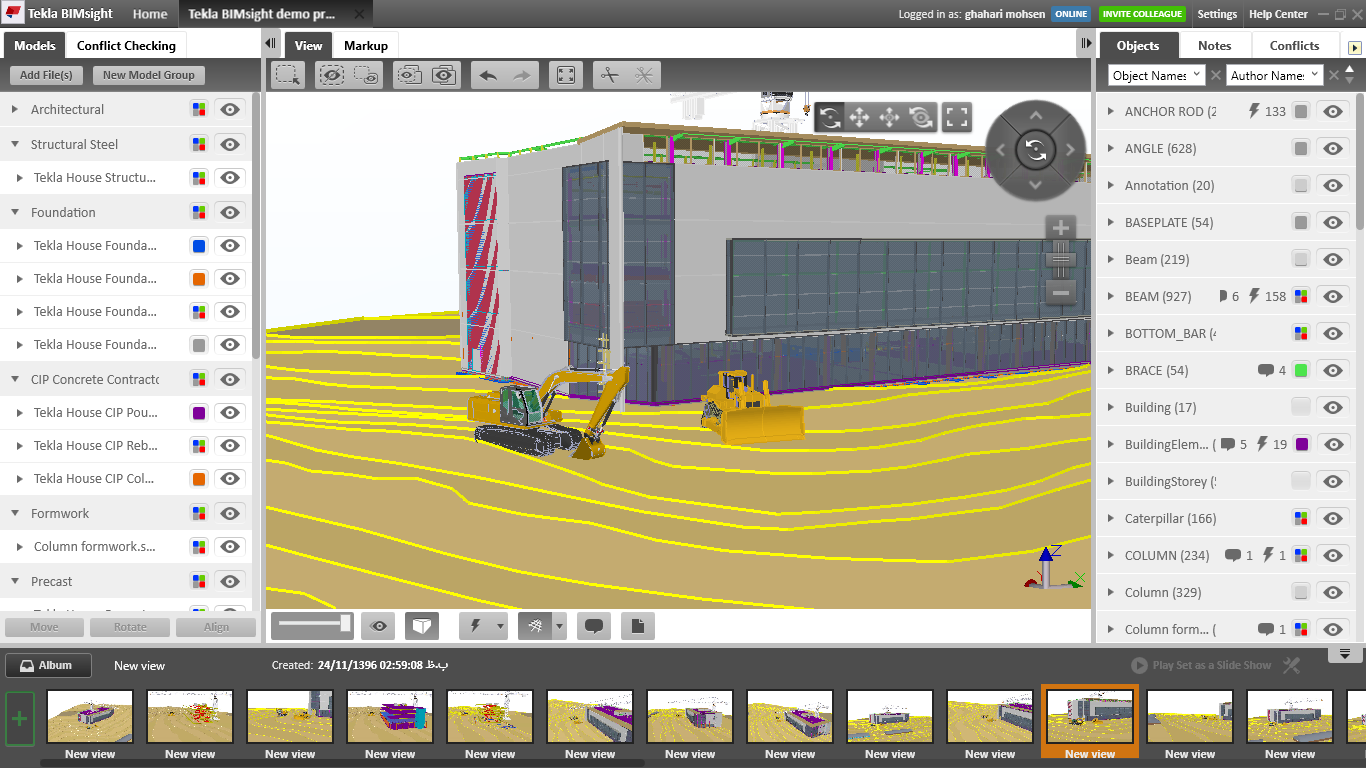Click the navigation wheel up arrow
Image resolution: width=1366 pixels, height=768 pixels.
click(x=1036, y=116)
